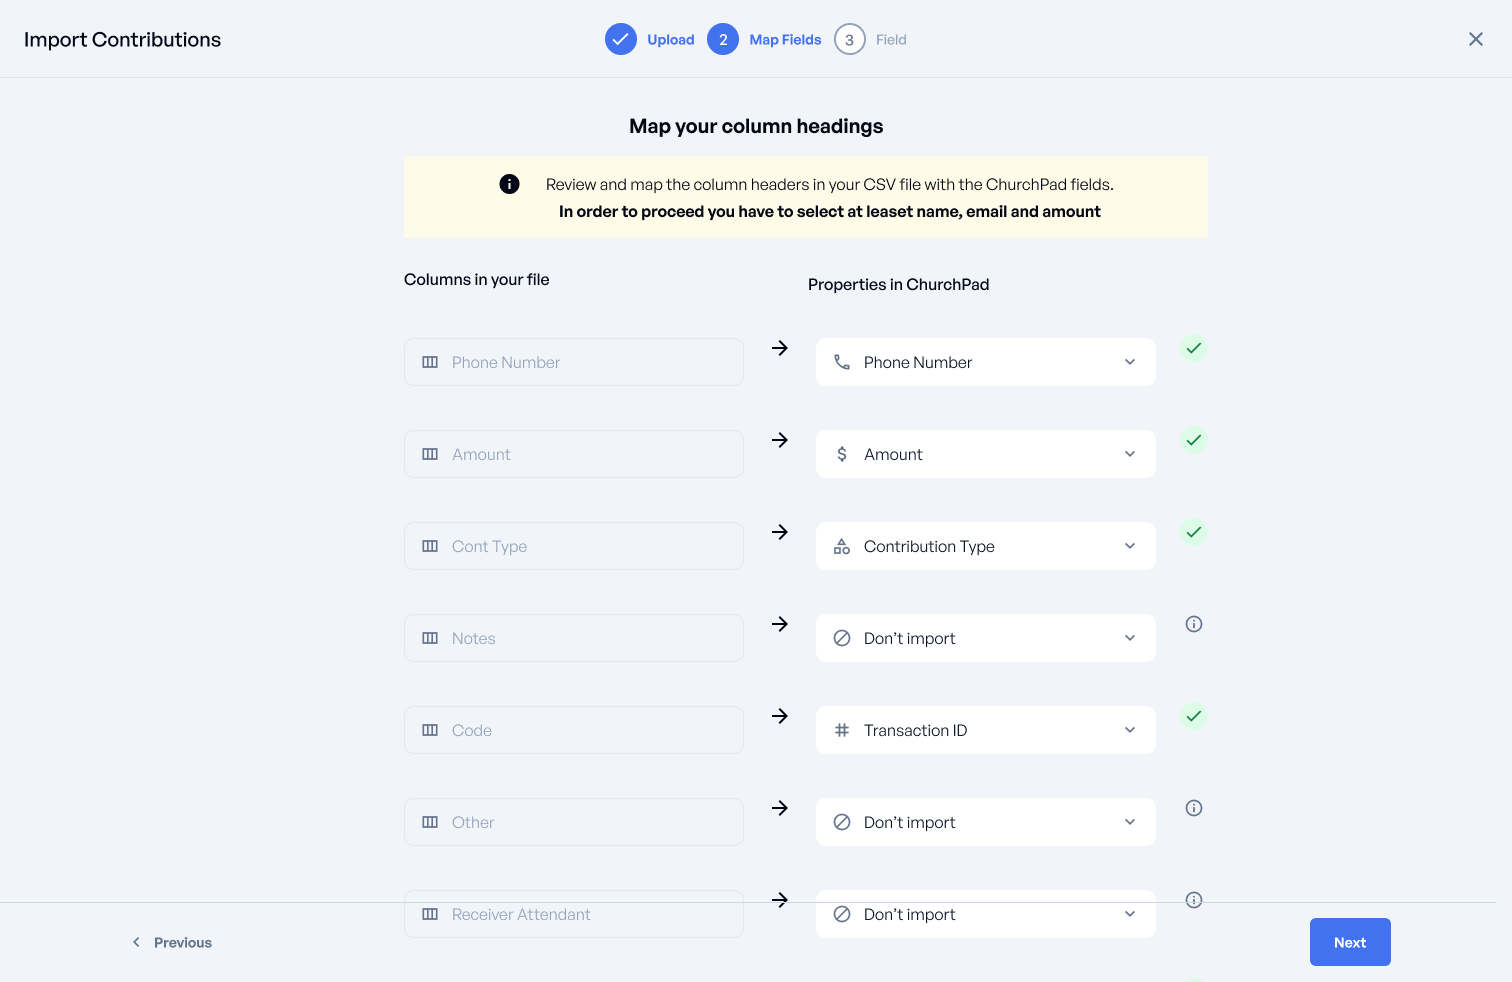Click the green checkmark next to Amount
1512x982 pixels.
pyautogui.click(x=1193, y=440)
